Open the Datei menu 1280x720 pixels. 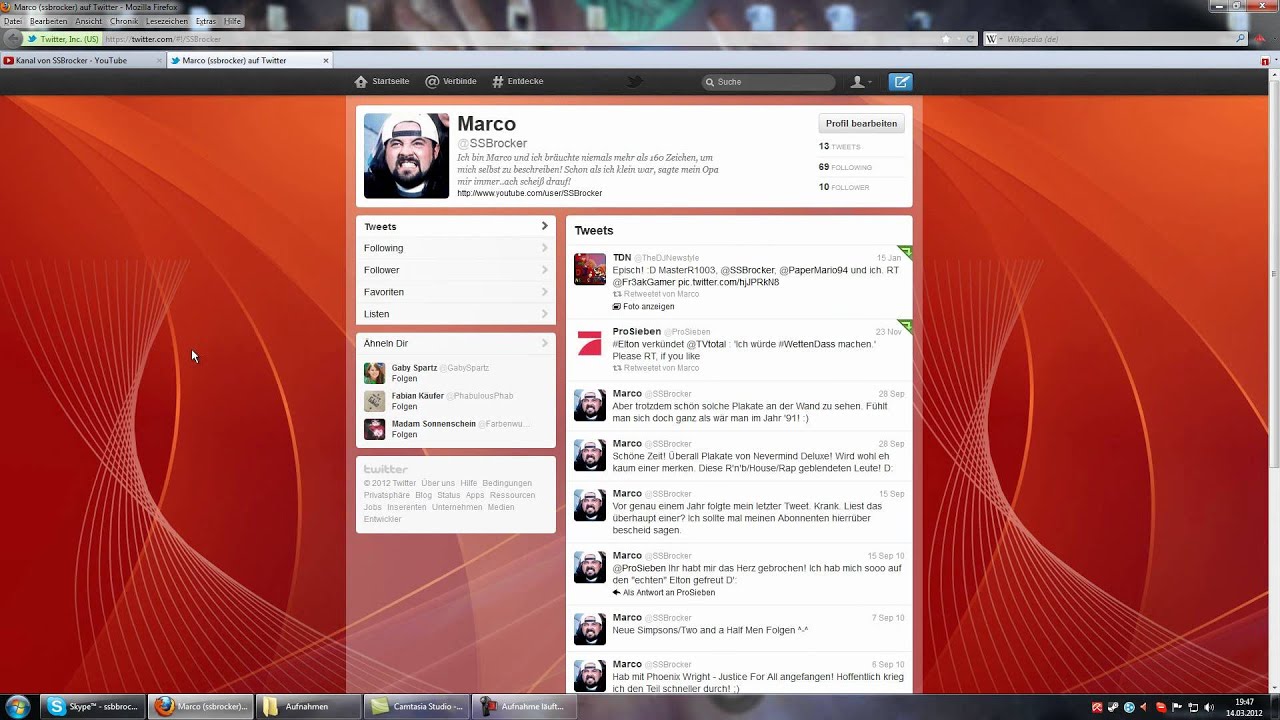pos(13,21)
